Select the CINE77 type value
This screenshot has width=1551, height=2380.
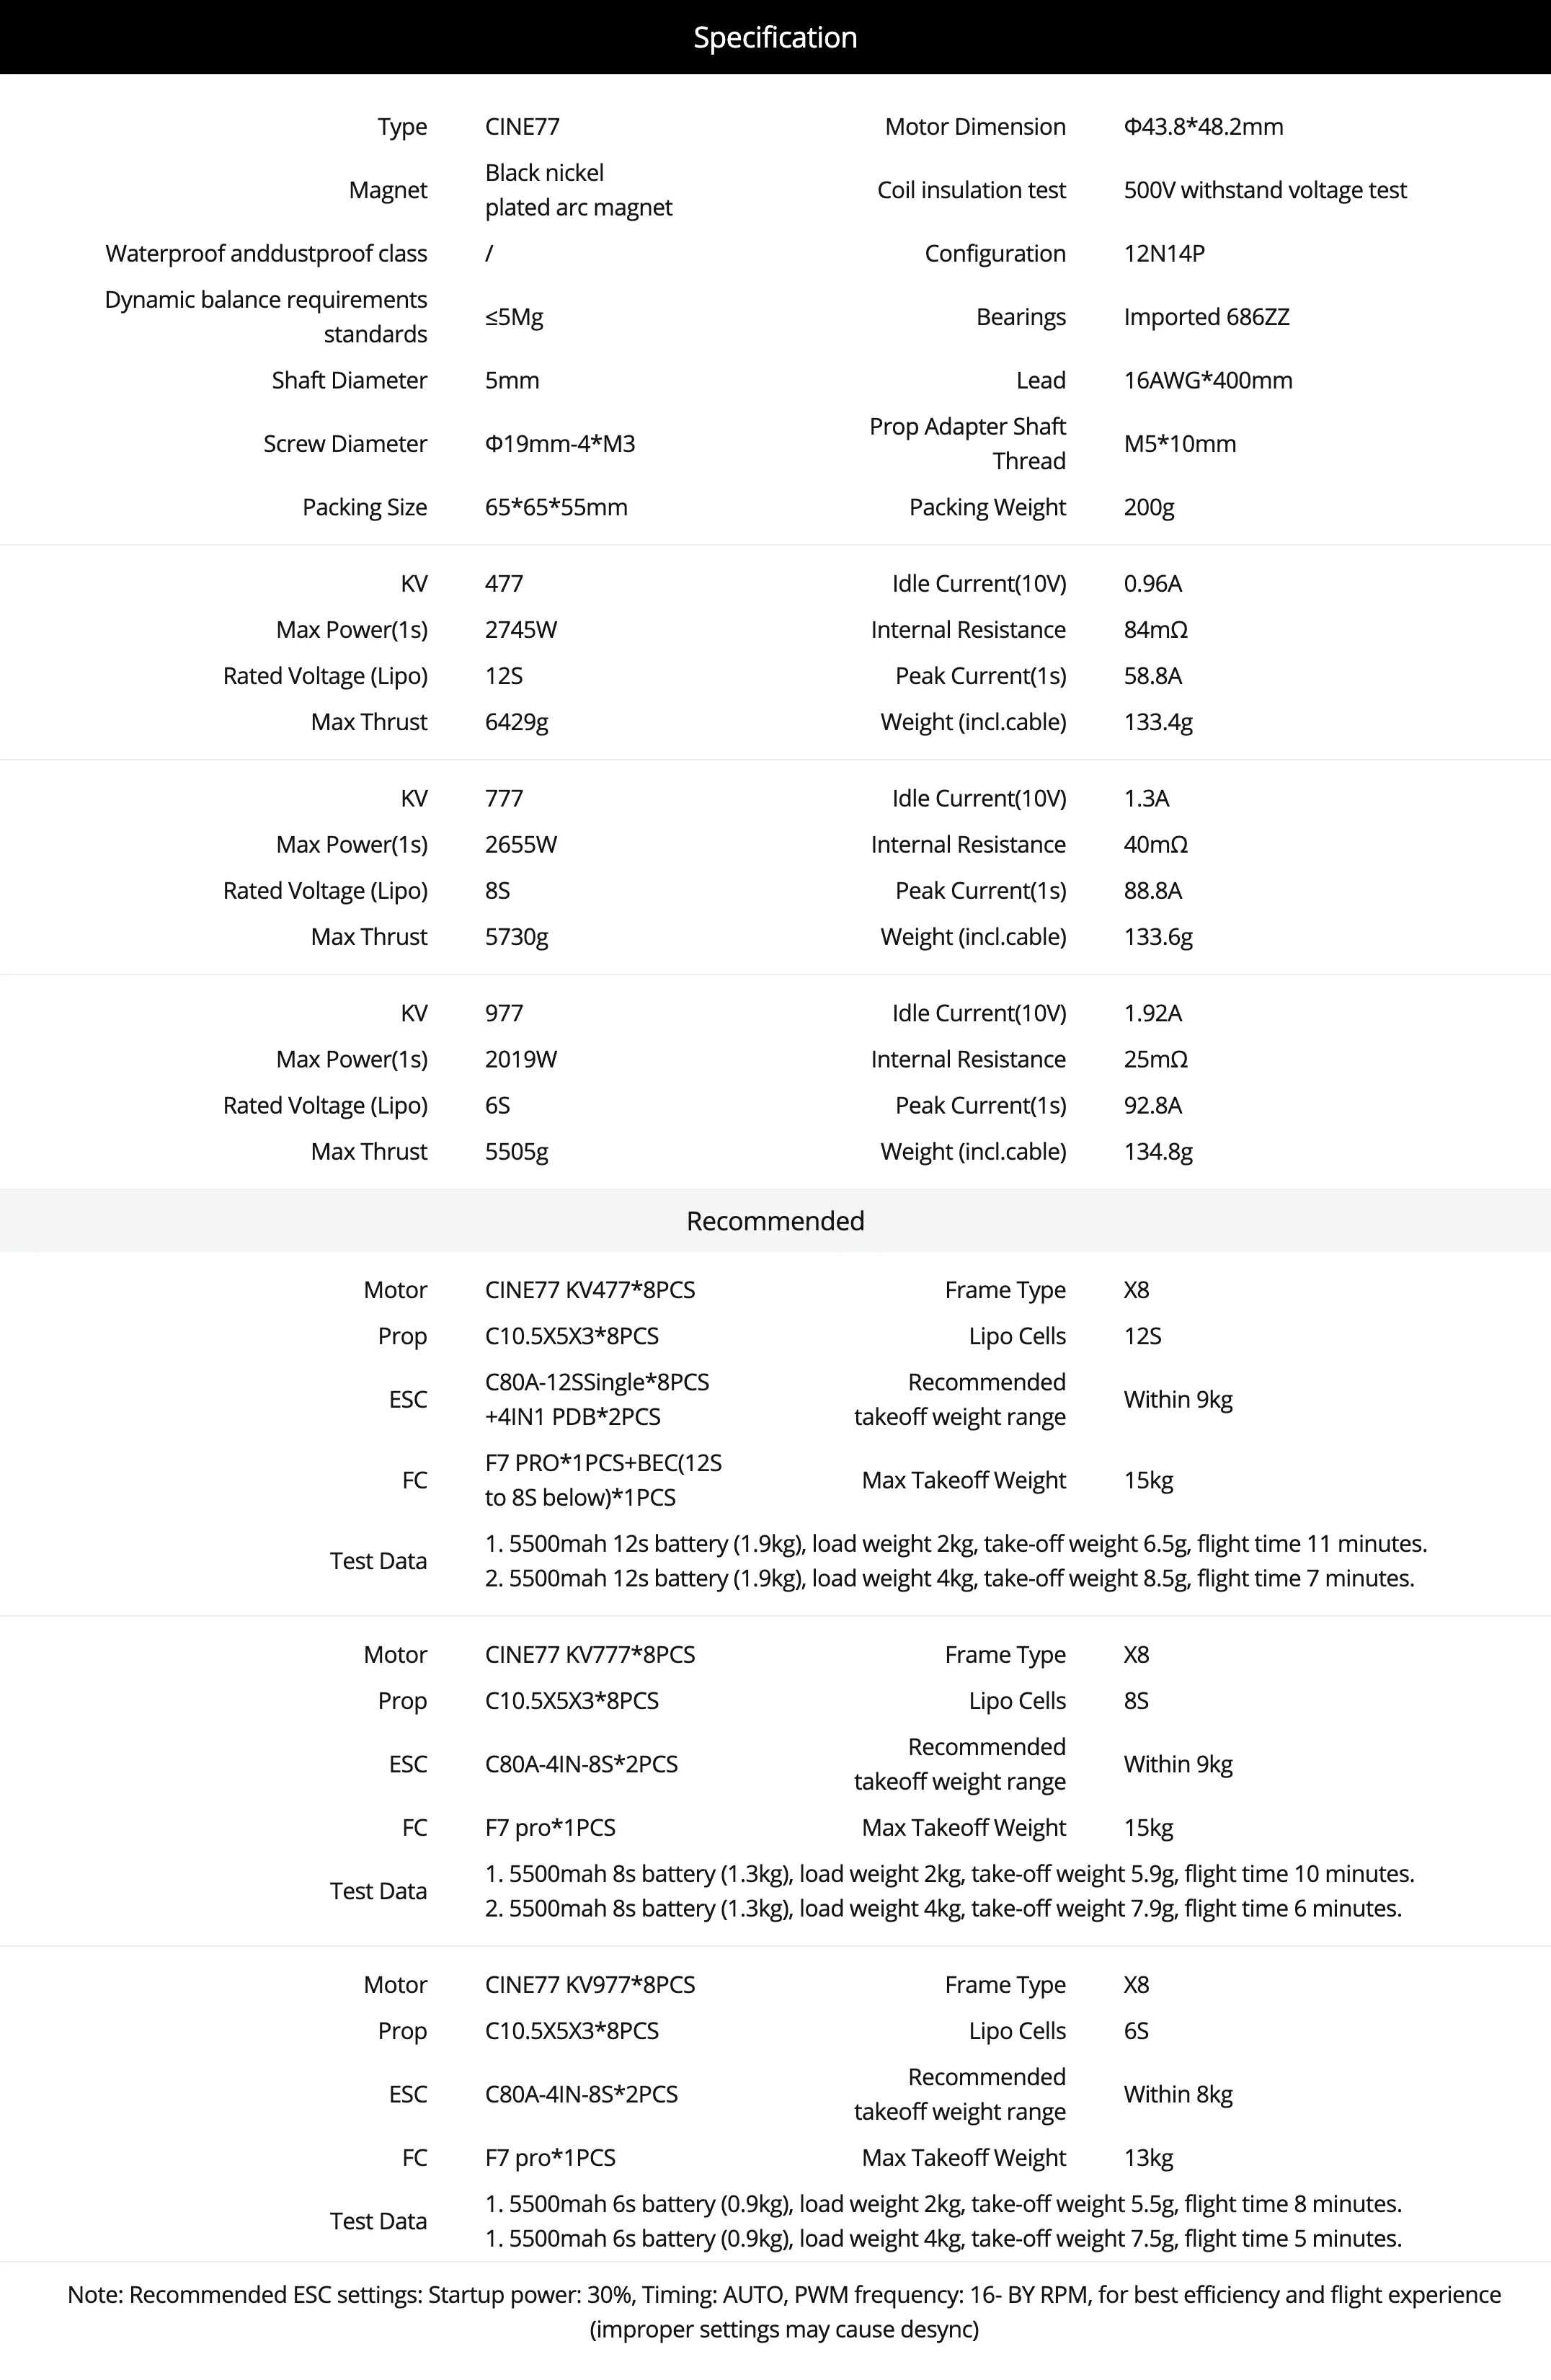coord(522,127)
